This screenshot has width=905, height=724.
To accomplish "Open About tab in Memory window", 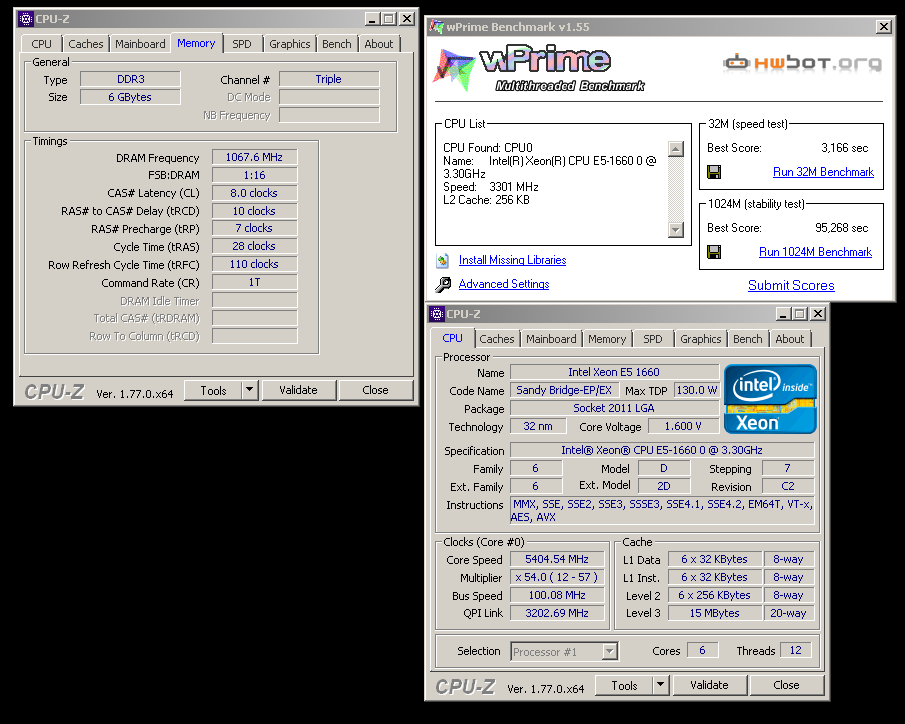I will click(379, 44).
